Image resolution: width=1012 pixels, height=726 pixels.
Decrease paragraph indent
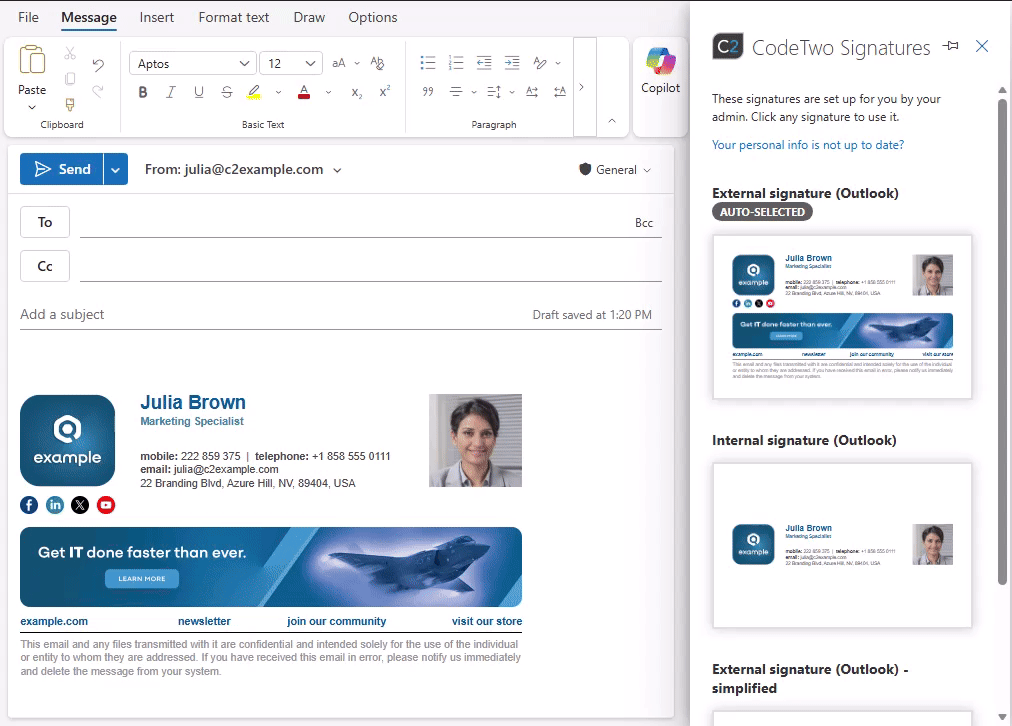[x=483, y=63]
